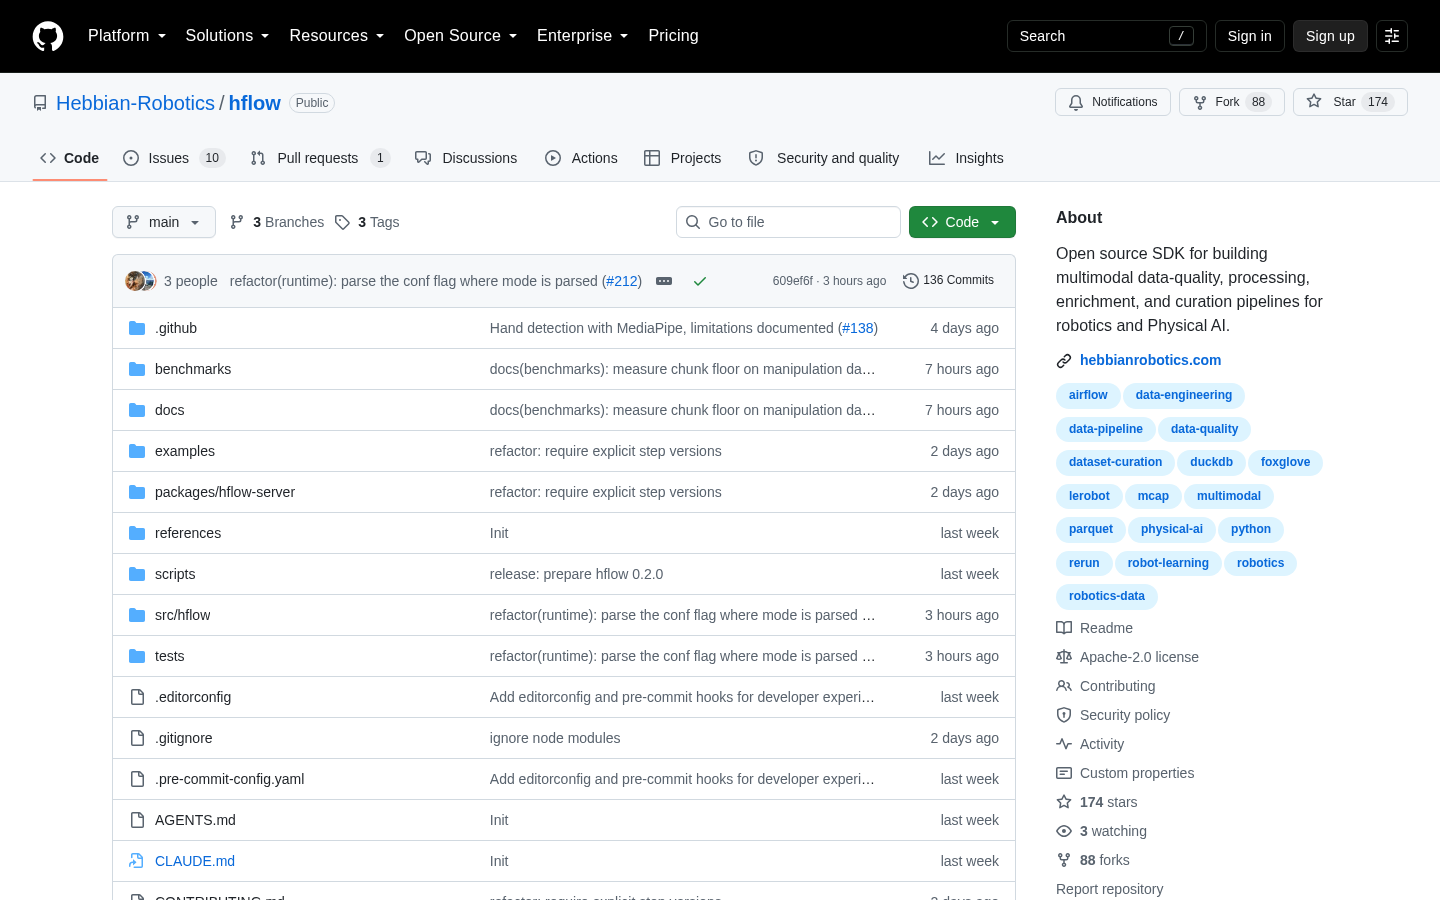Screen dimensions: 1440x900
Task: Open the Pricing page
Action: [673, 36]
